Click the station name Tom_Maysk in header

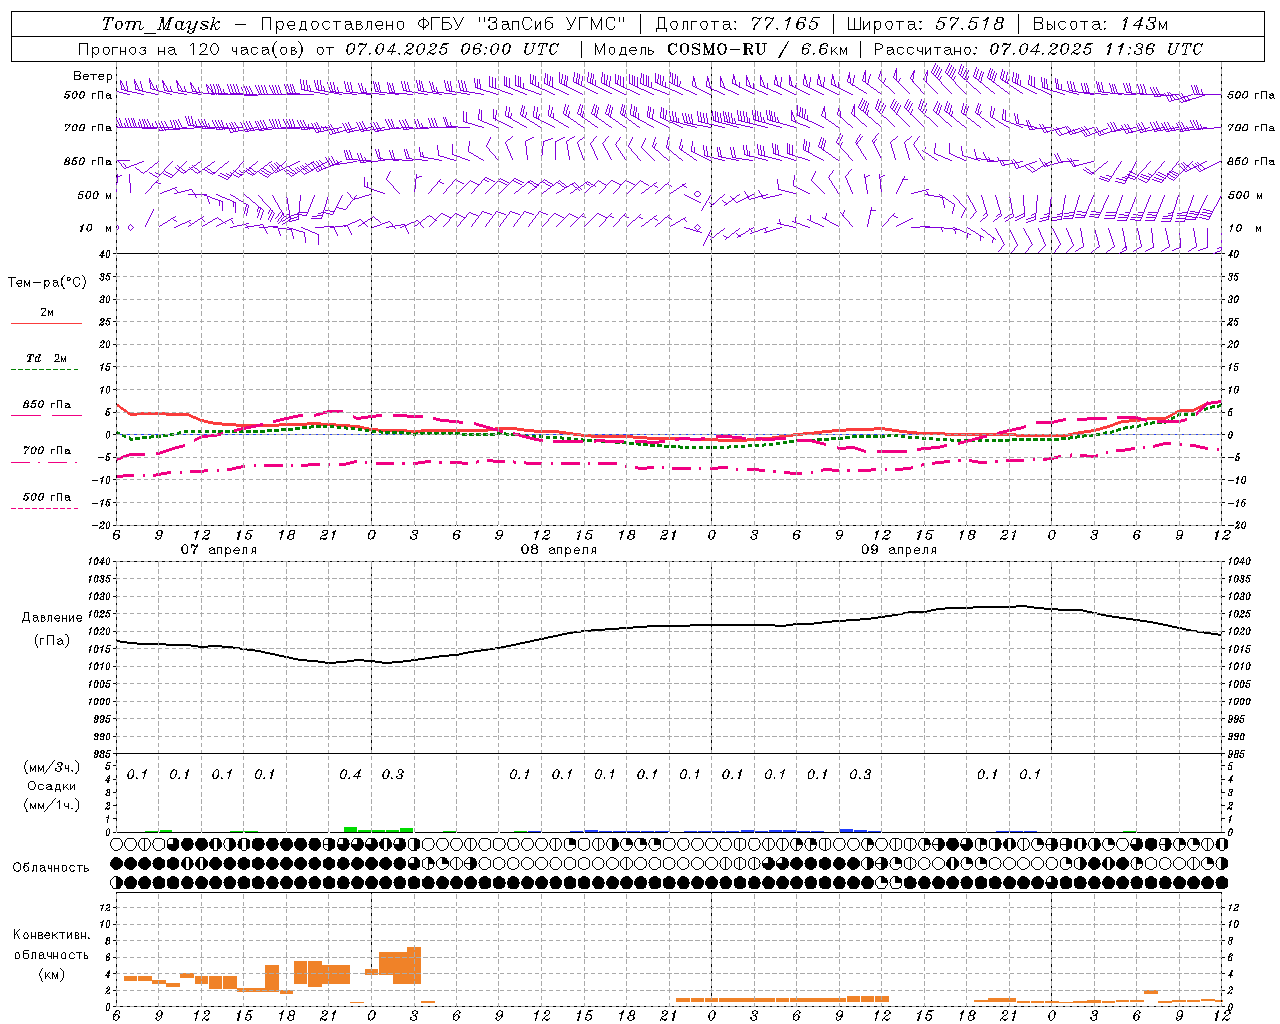click(161, 24)
